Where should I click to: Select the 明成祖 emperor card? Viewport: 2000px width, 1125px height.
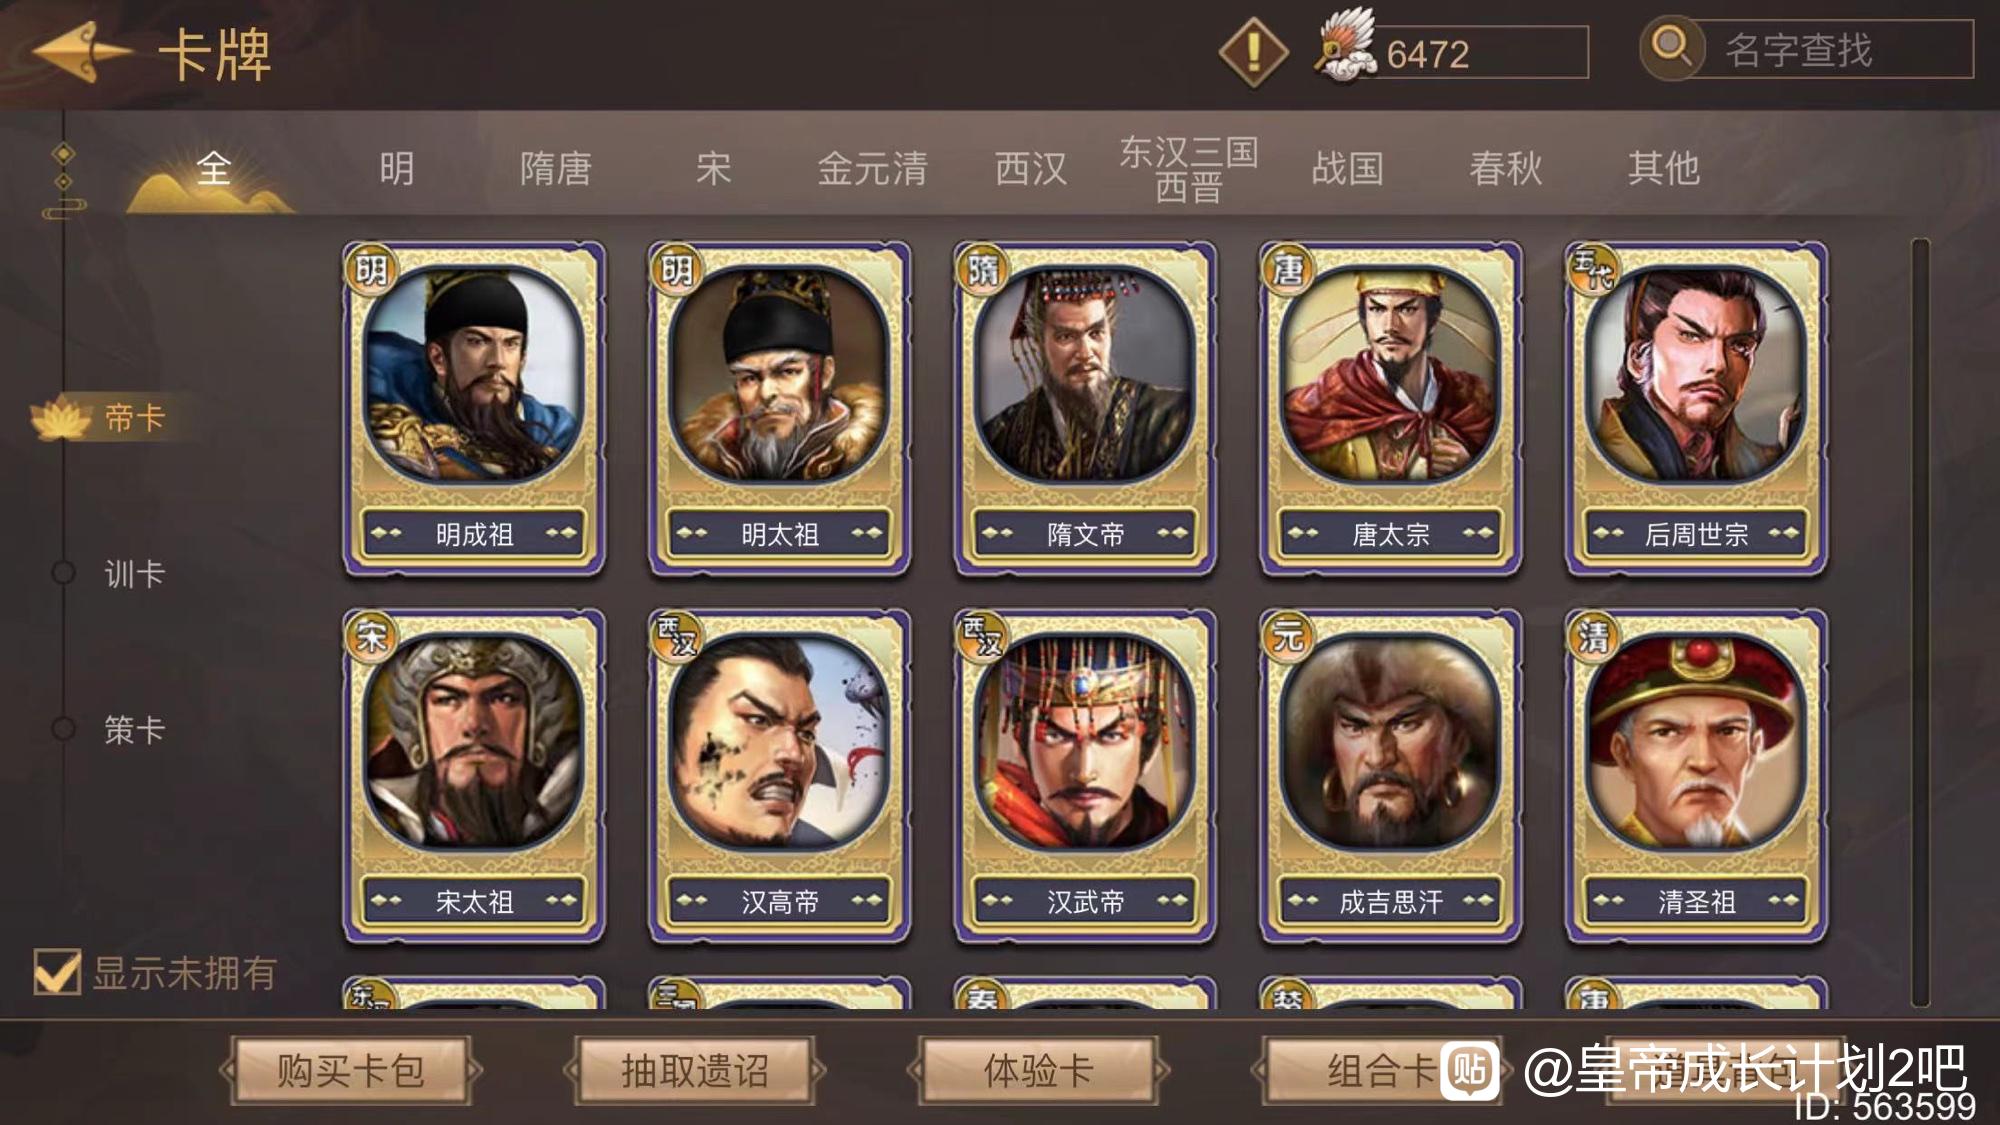tap(474, 409)
